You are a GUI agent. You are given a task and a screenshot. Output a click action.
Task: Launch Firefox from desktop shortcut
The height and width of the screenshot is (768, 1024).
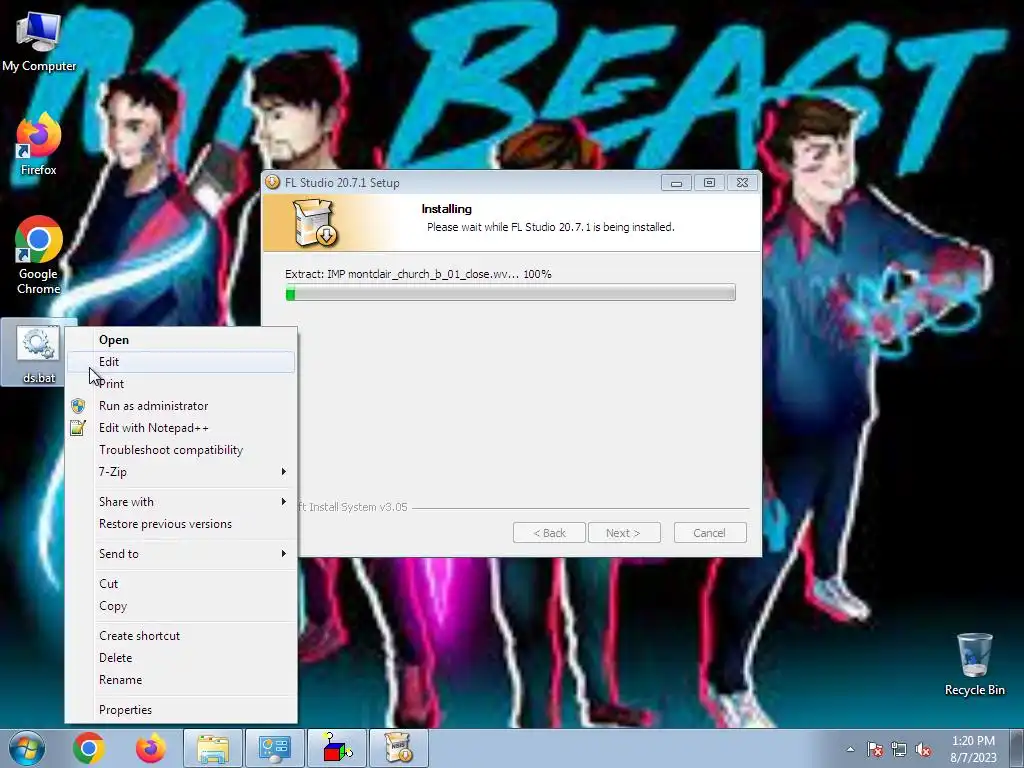[39, 144]
